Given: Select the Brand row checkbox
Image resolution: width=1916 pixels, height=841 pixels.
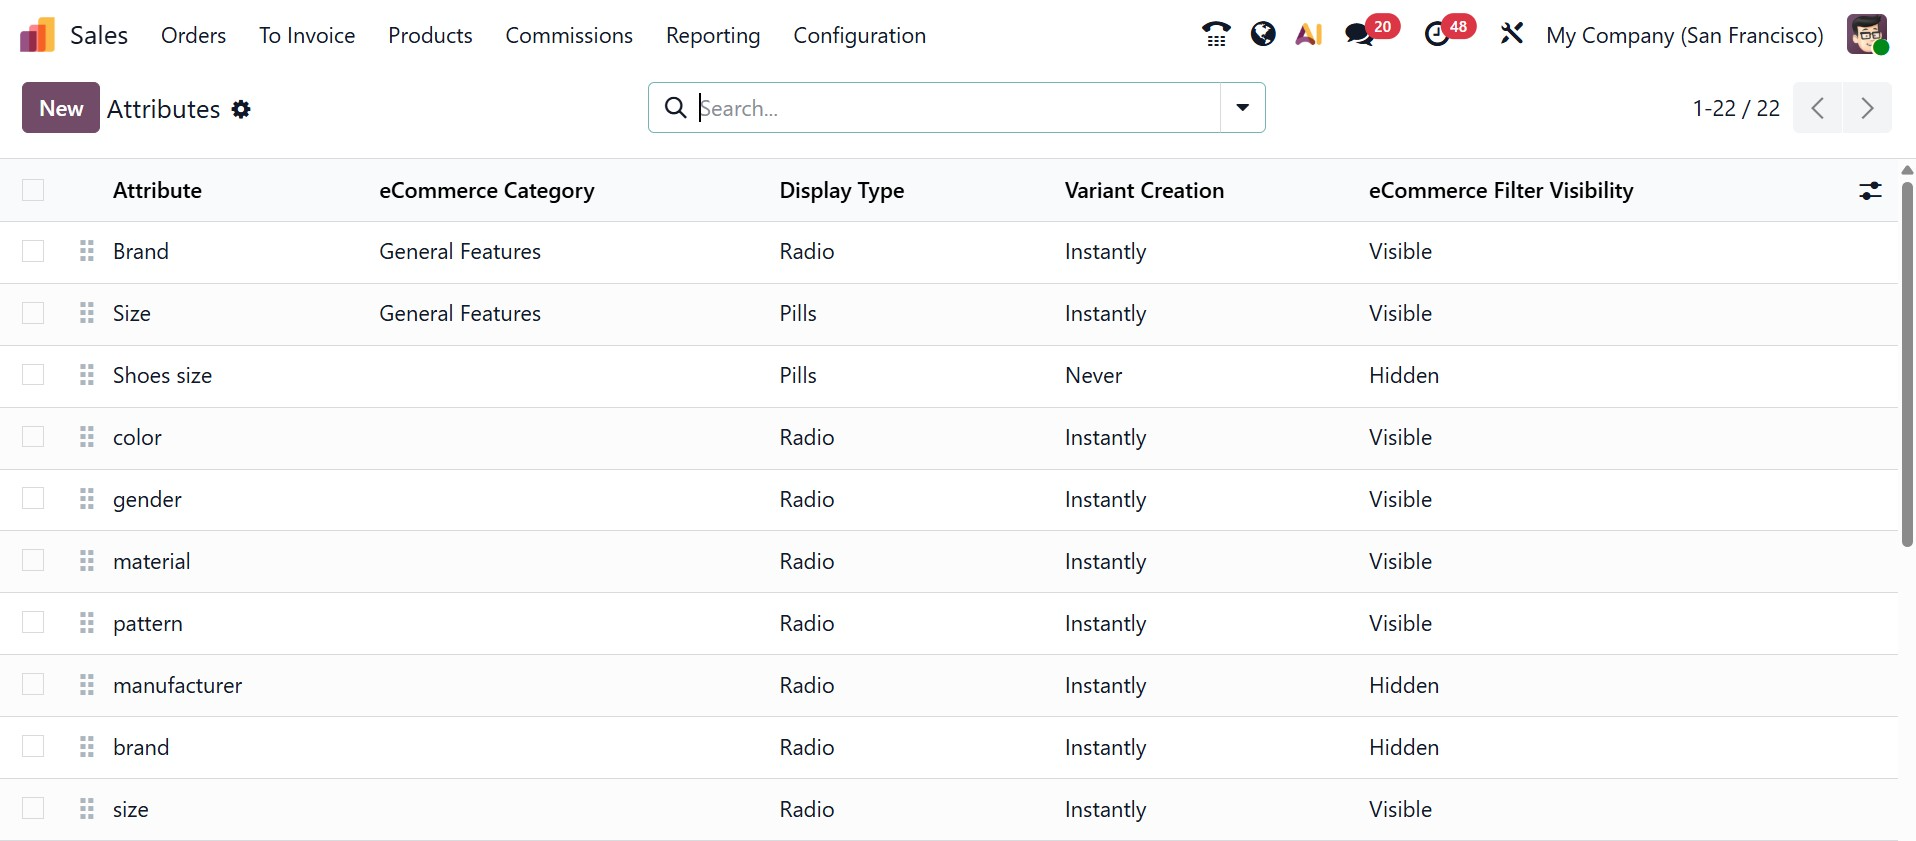Looking at the screenshot, I should 33,251.
